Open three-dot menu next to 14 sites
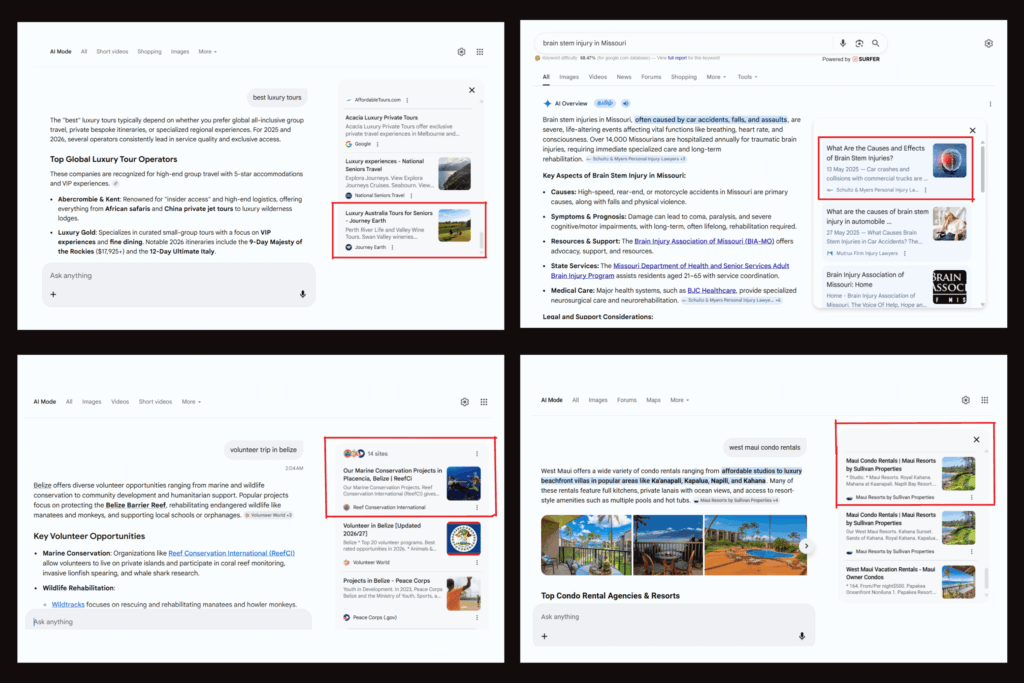The height and width of the screenshot is (683, 1024). coord(477,453)
